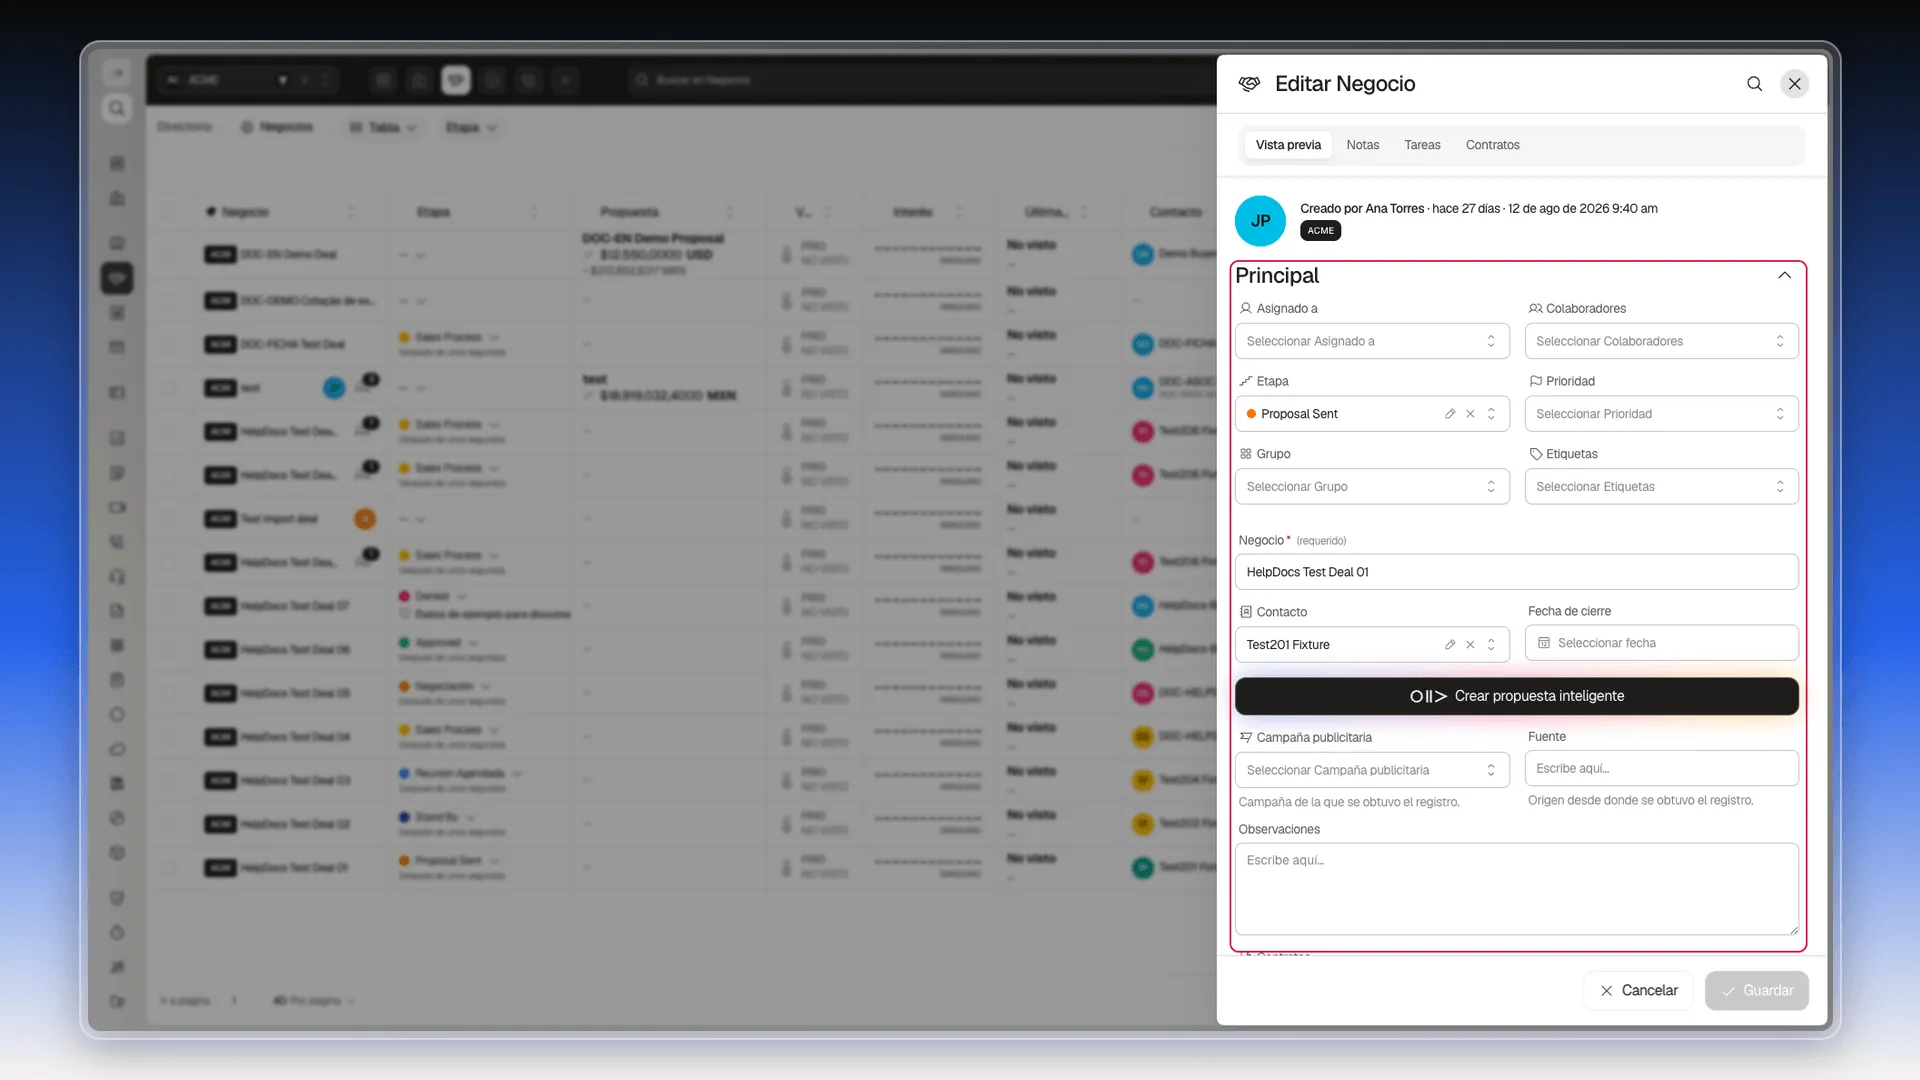
Task: Click Crear propuesta inteligente button
Action: [1516, 696]
